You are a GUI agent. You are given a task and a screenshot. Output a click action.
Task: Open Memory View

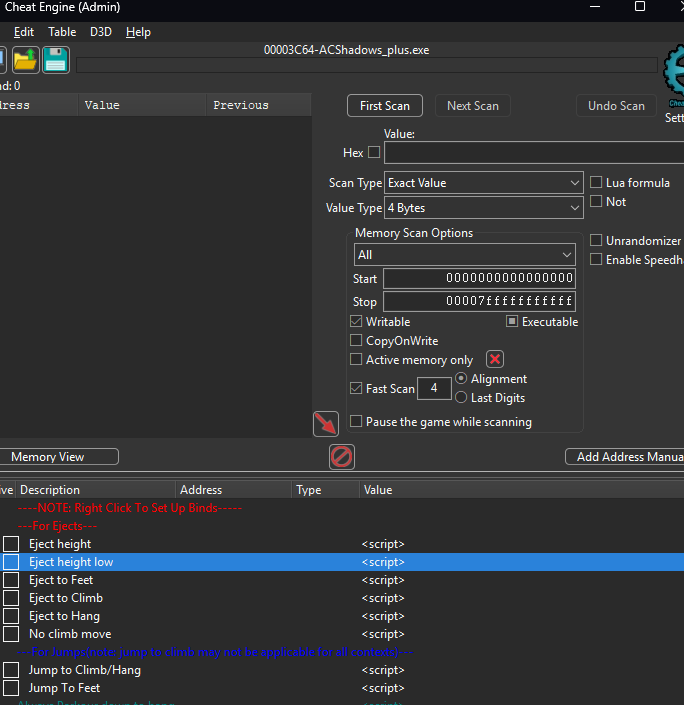[x=48, y=457]
